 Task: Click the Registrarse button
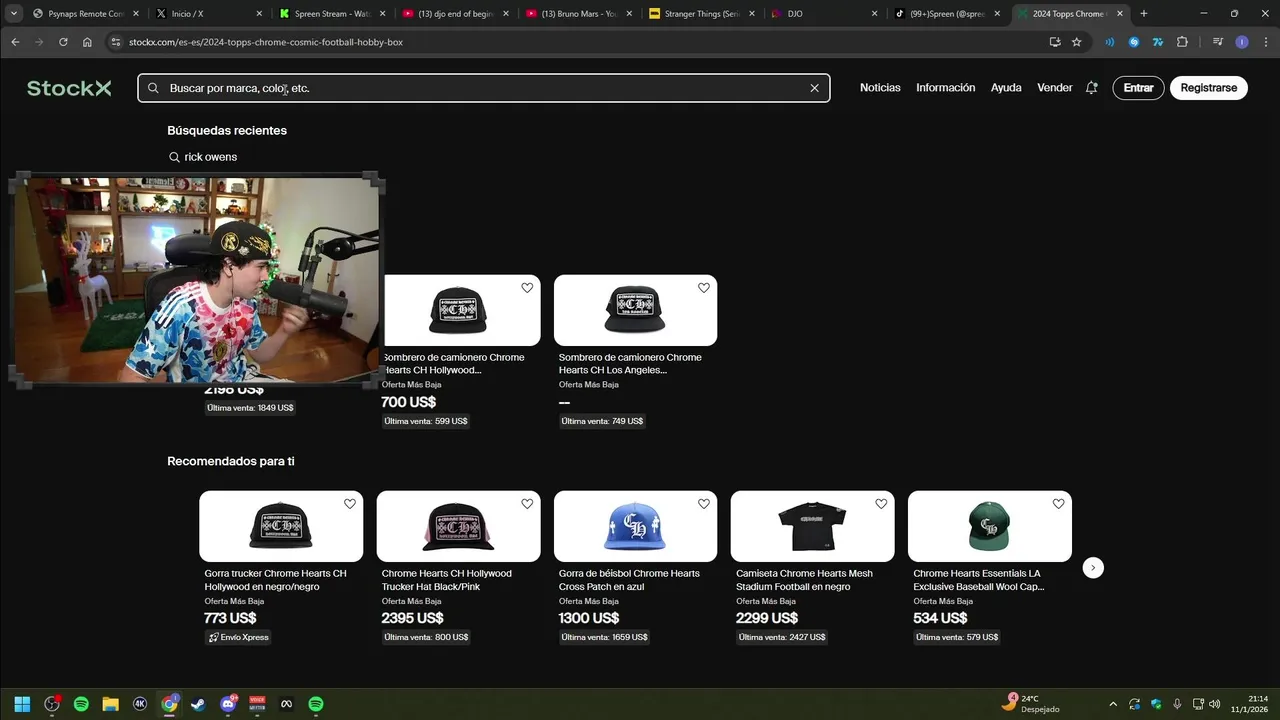click(x=1208, y=88)
